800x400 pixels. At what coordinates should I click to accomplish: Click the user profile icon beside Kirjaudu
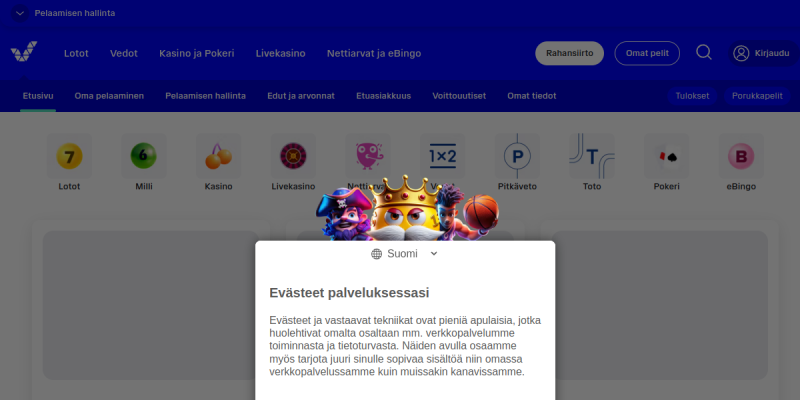point(741,54)
